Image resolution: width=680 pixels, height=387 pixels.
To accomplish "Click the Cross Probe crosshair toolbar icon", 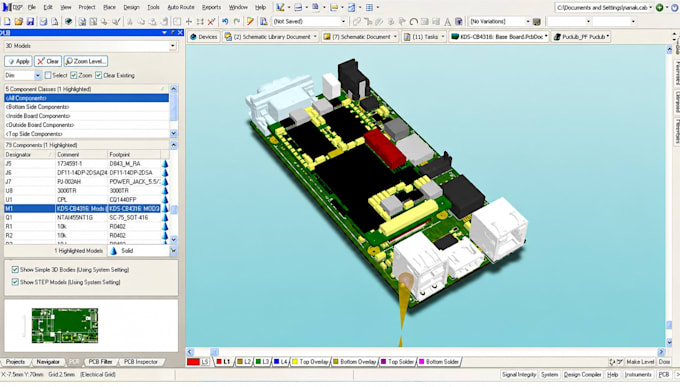I will click(x=189, y=21).
